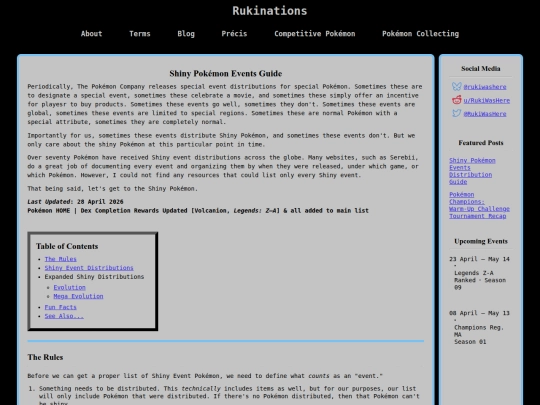Open the Blog menu item
Image resolution: width=540 pixels, height=405 pixels.
pyautogui.click(x=186, y=34)
